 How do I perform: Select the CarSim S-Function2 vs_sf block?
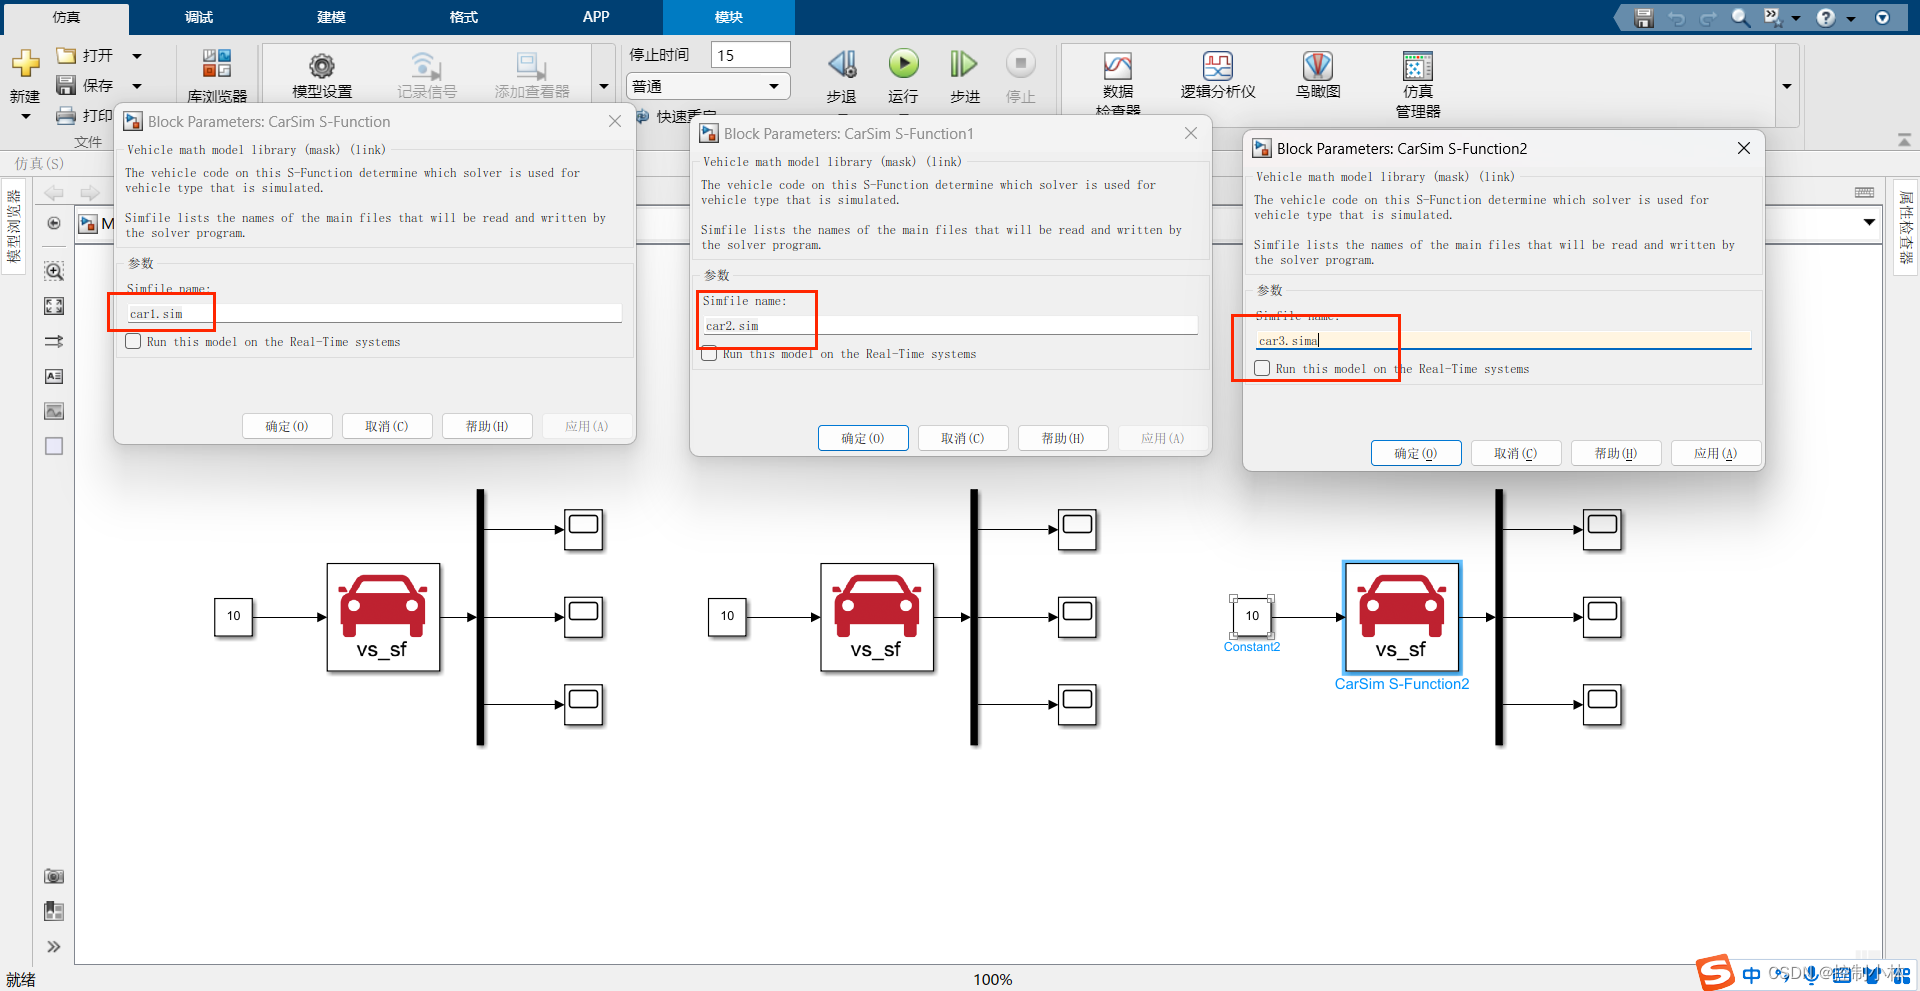(1401, 617)
